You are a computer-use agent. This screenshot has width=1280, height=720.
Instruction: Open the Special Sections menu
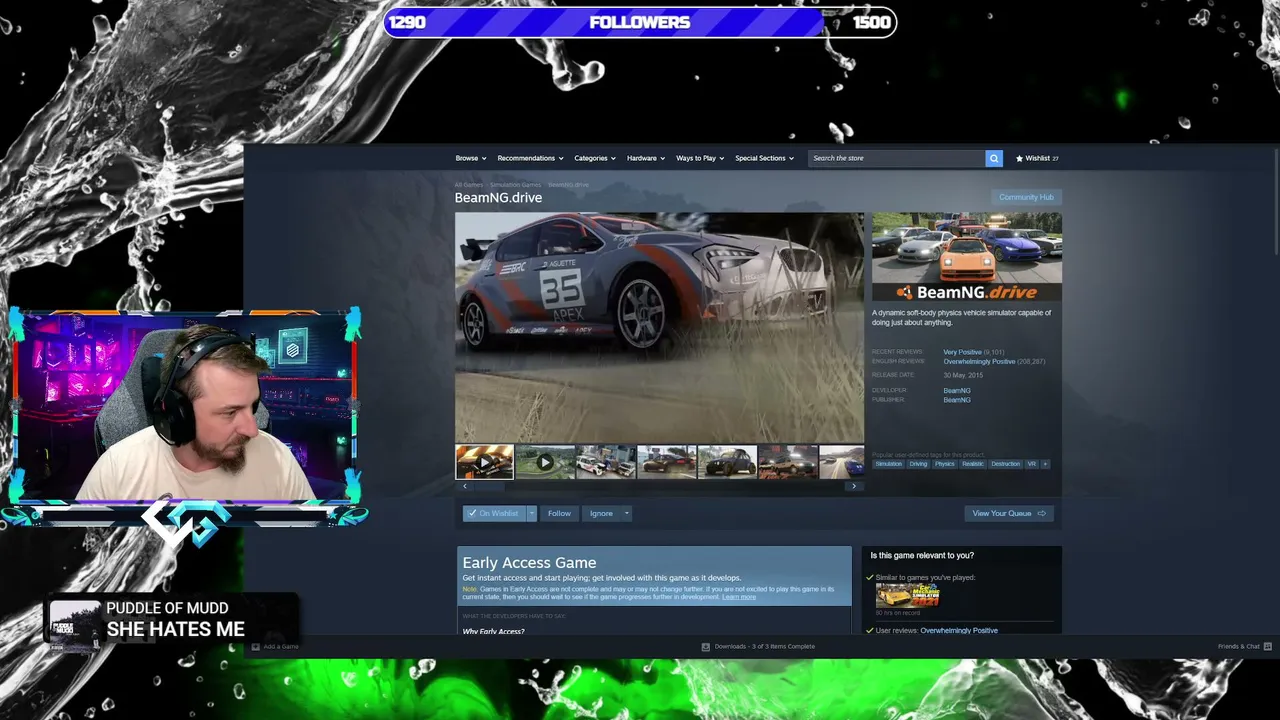(x=765, y=158)
